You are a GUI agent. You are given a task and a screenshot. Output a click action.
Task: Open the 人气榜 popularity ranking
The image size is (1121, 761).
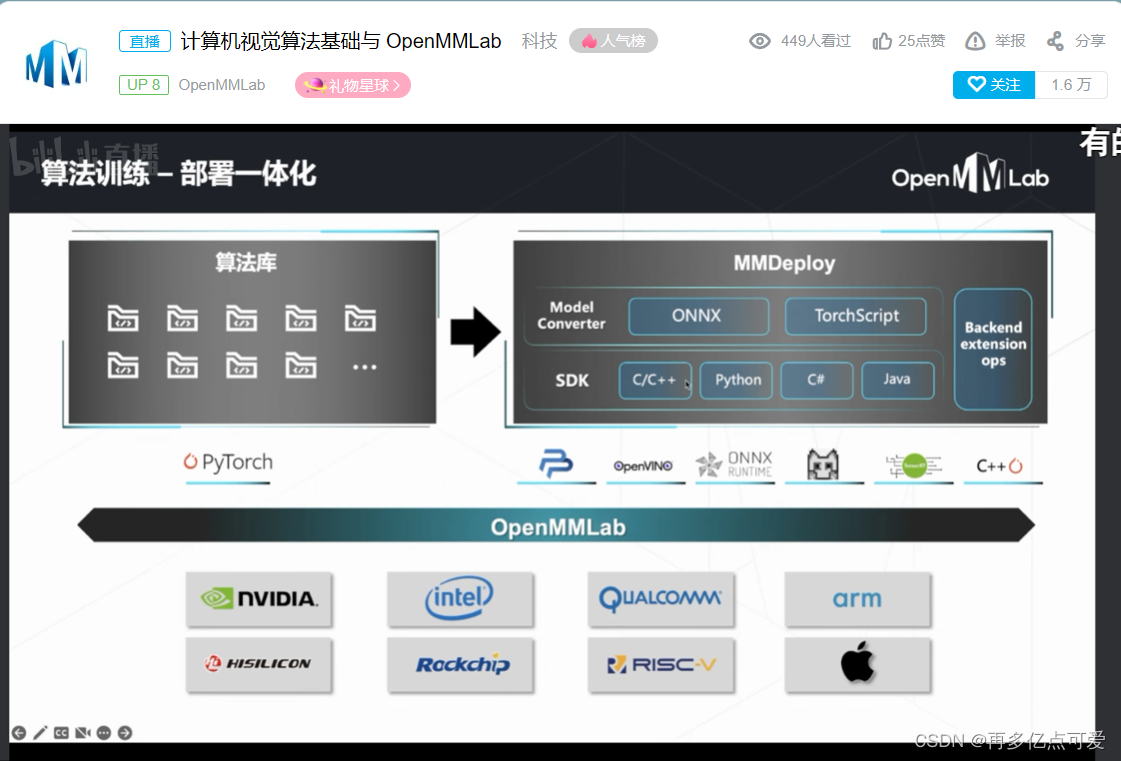613,41
